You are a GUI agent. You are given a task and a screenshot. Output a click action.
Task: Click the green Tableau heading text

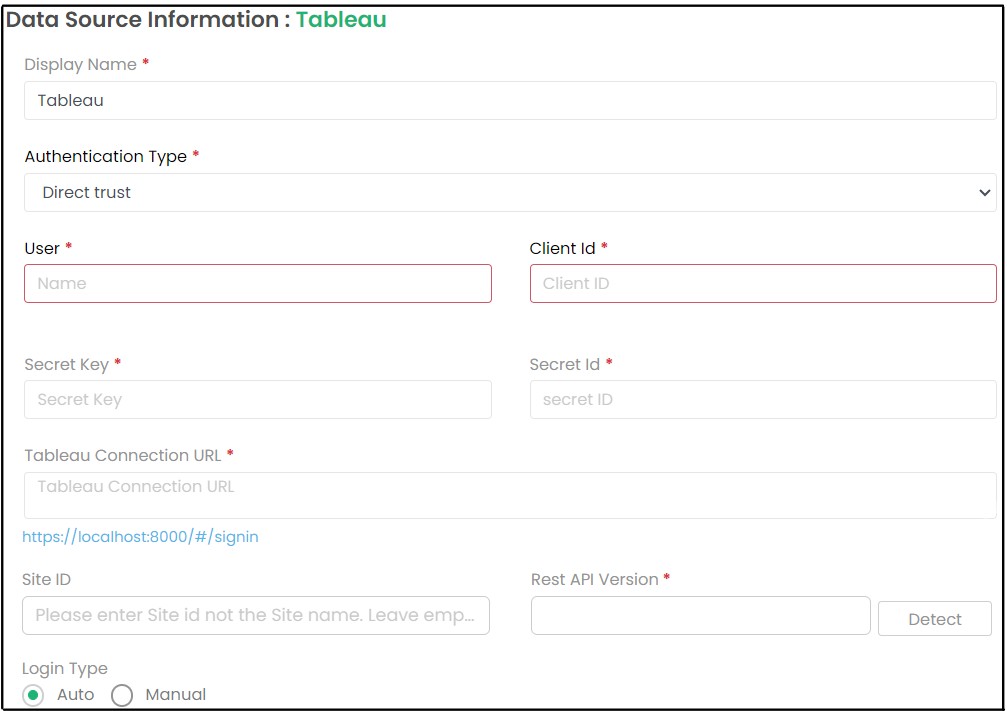pyautogui.click(x=341, y=20)
